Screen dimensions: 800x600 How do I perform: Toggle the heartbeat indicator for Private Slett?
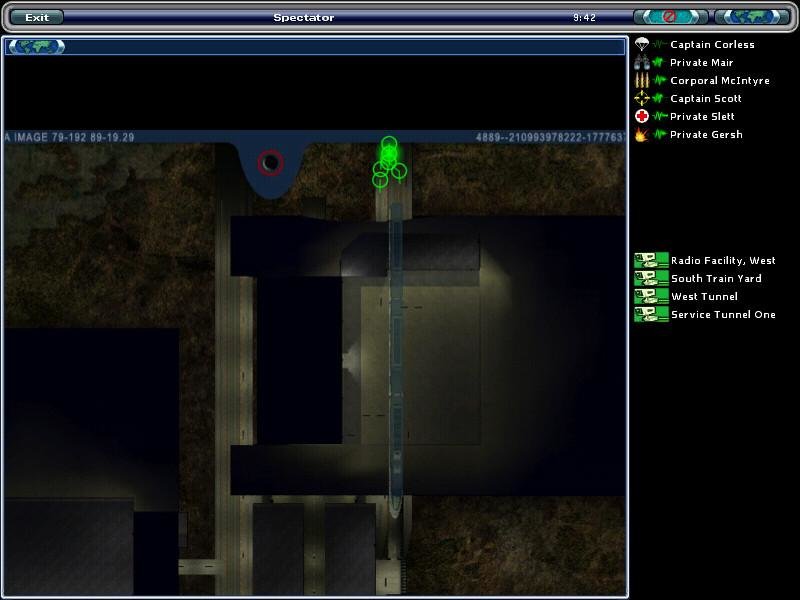pos(661,115)
